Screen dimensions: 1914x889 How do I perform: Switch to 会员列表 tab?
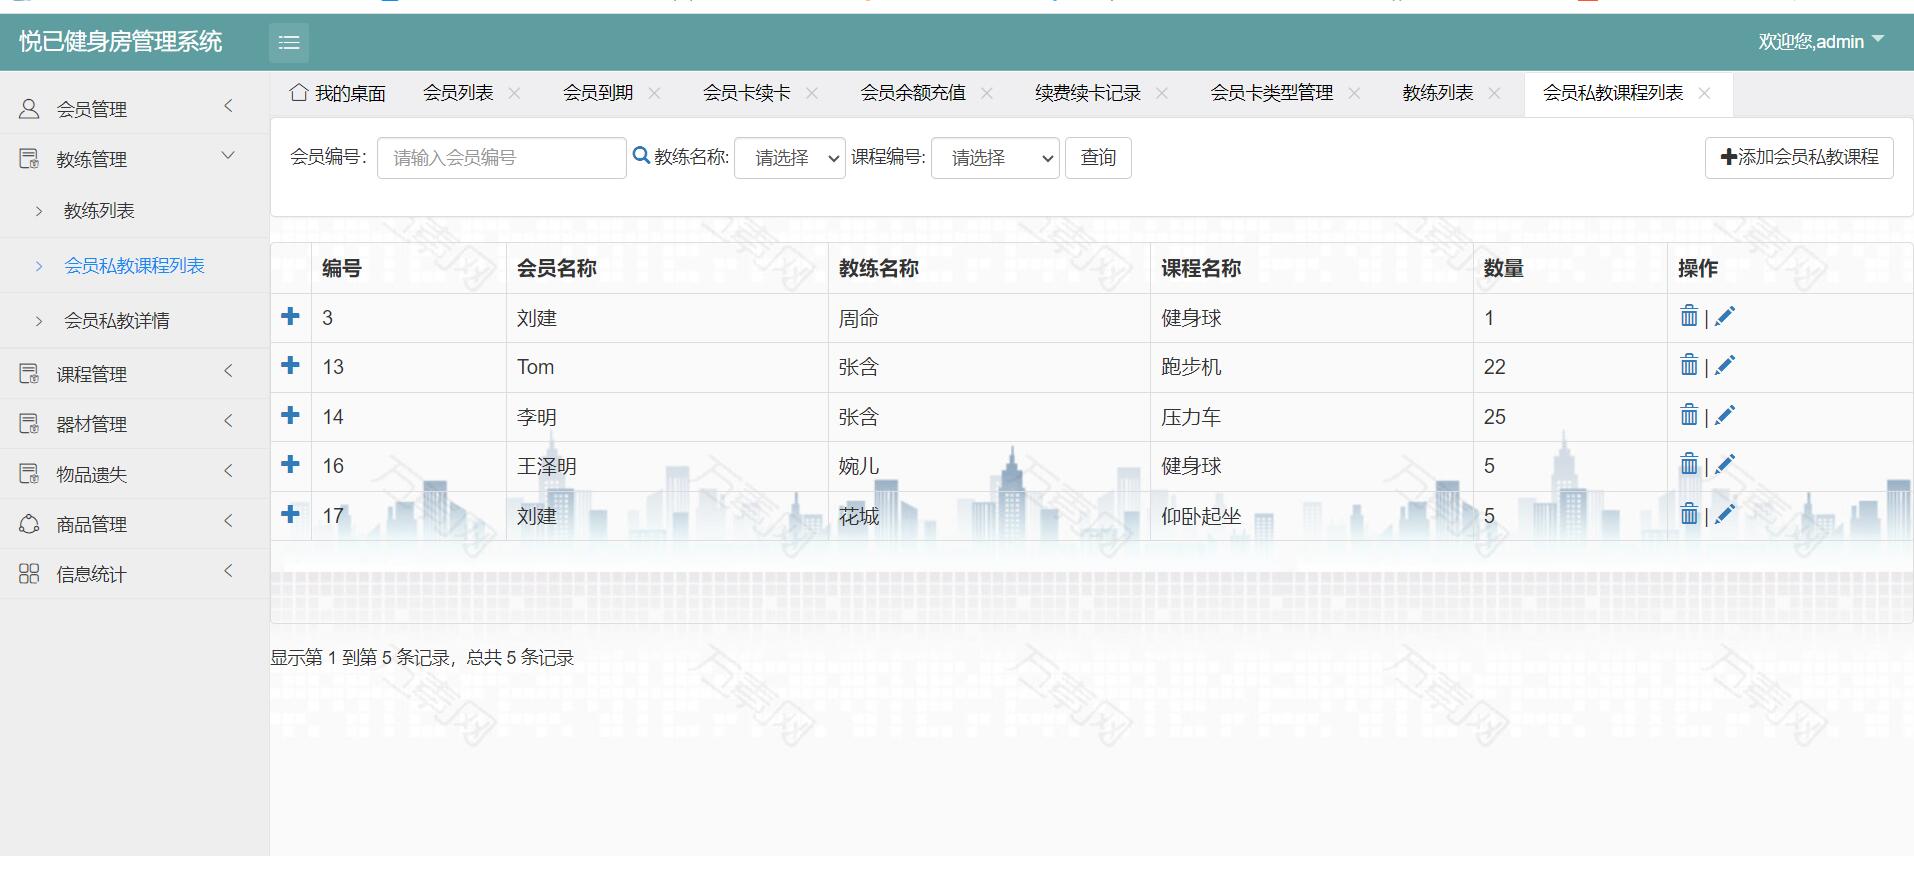pyautogui.click(x=458, y=93)
